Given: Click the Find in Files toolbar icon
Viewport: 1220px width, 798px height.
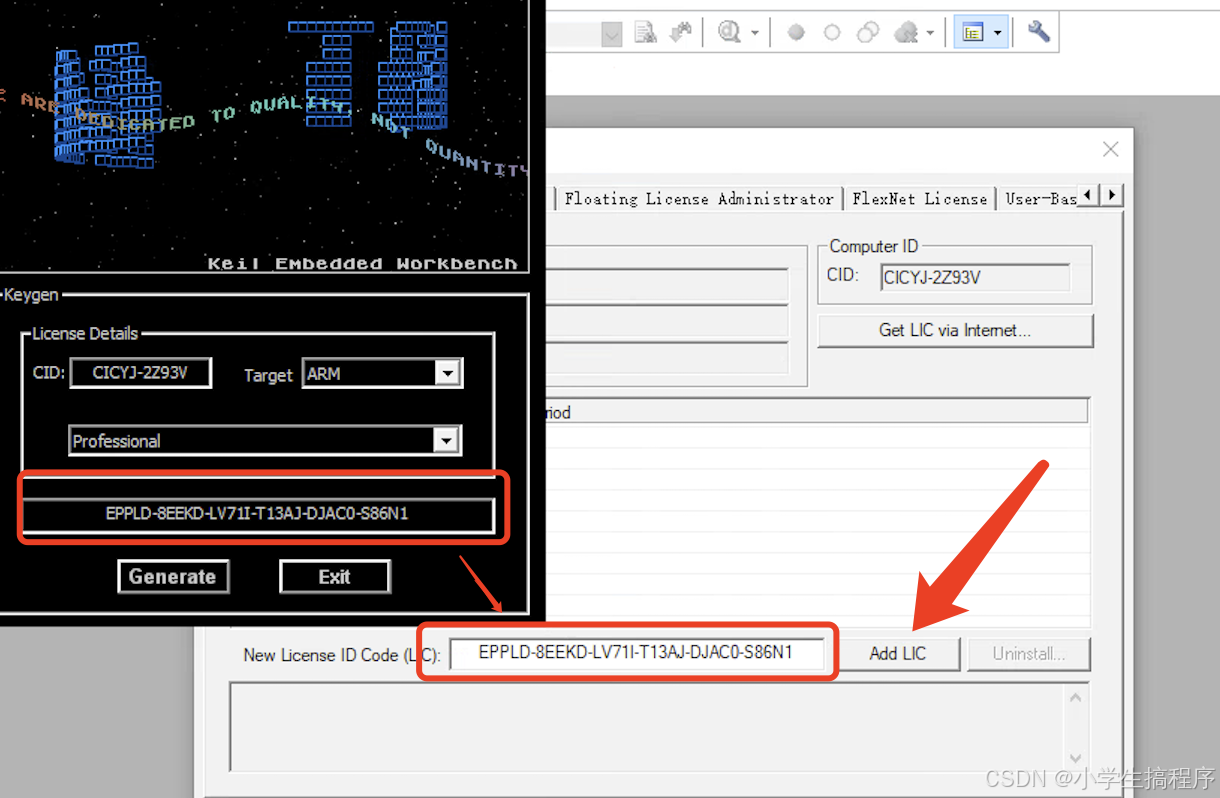Looking at the screenshot, I should coord(646,33).
